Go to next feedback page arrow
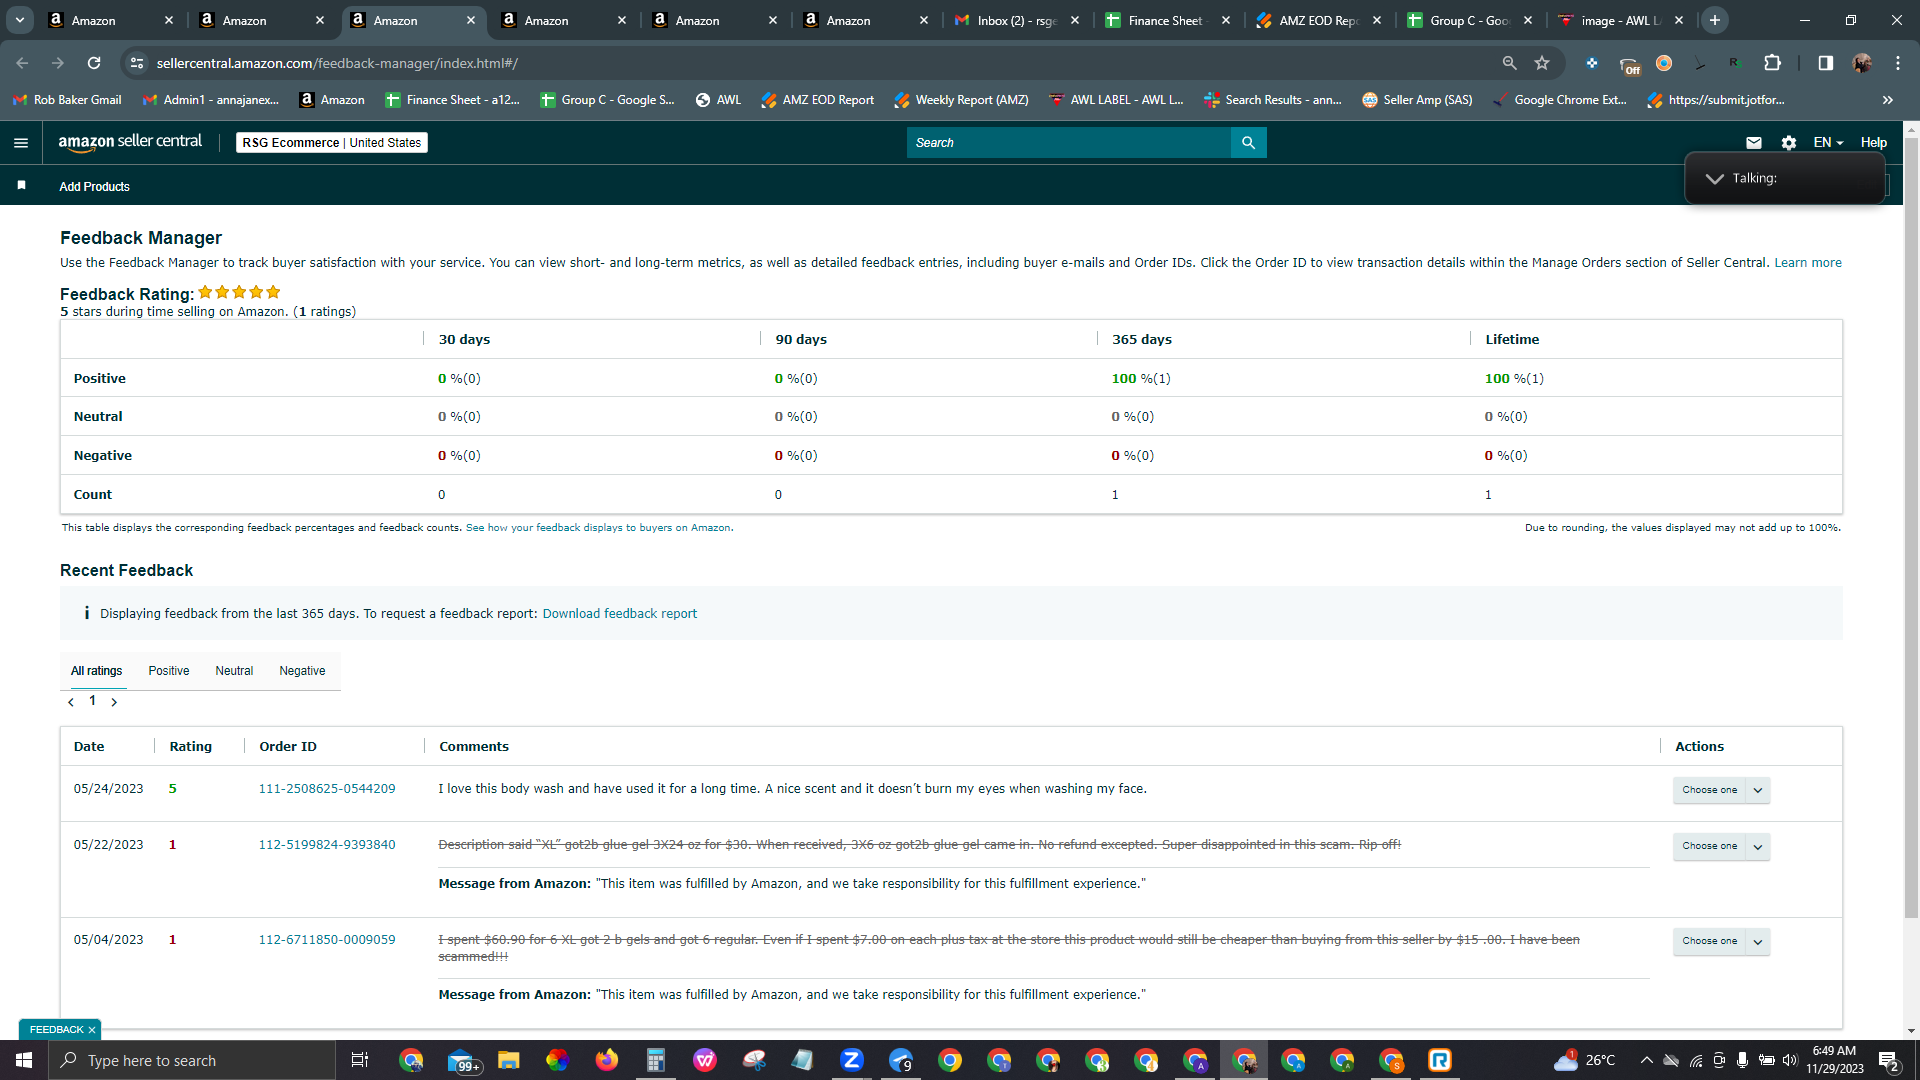Image resolution: width=1920 pixels, height=1080 pixels. 114,702
